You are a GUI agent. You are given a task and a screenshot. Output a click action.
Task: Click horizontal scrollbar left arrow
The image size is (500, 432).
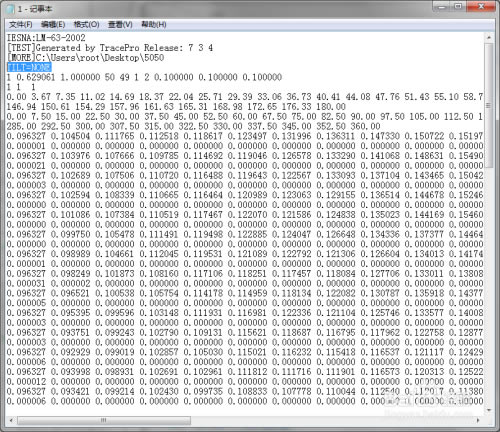11,421
